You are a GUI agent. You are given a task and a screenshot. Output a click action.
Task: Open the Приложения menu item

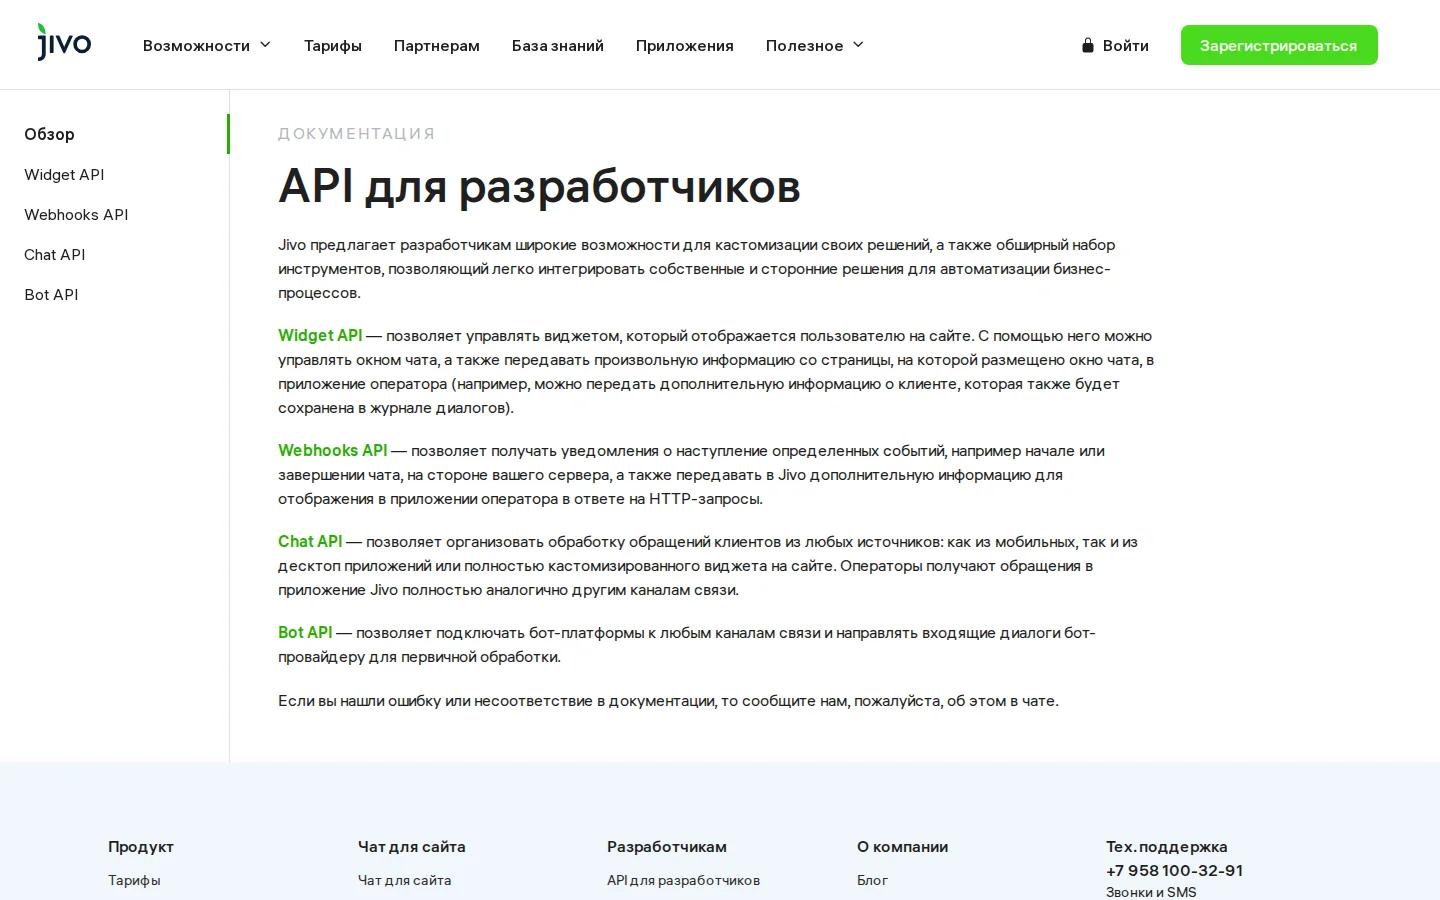tap(685, 45)
